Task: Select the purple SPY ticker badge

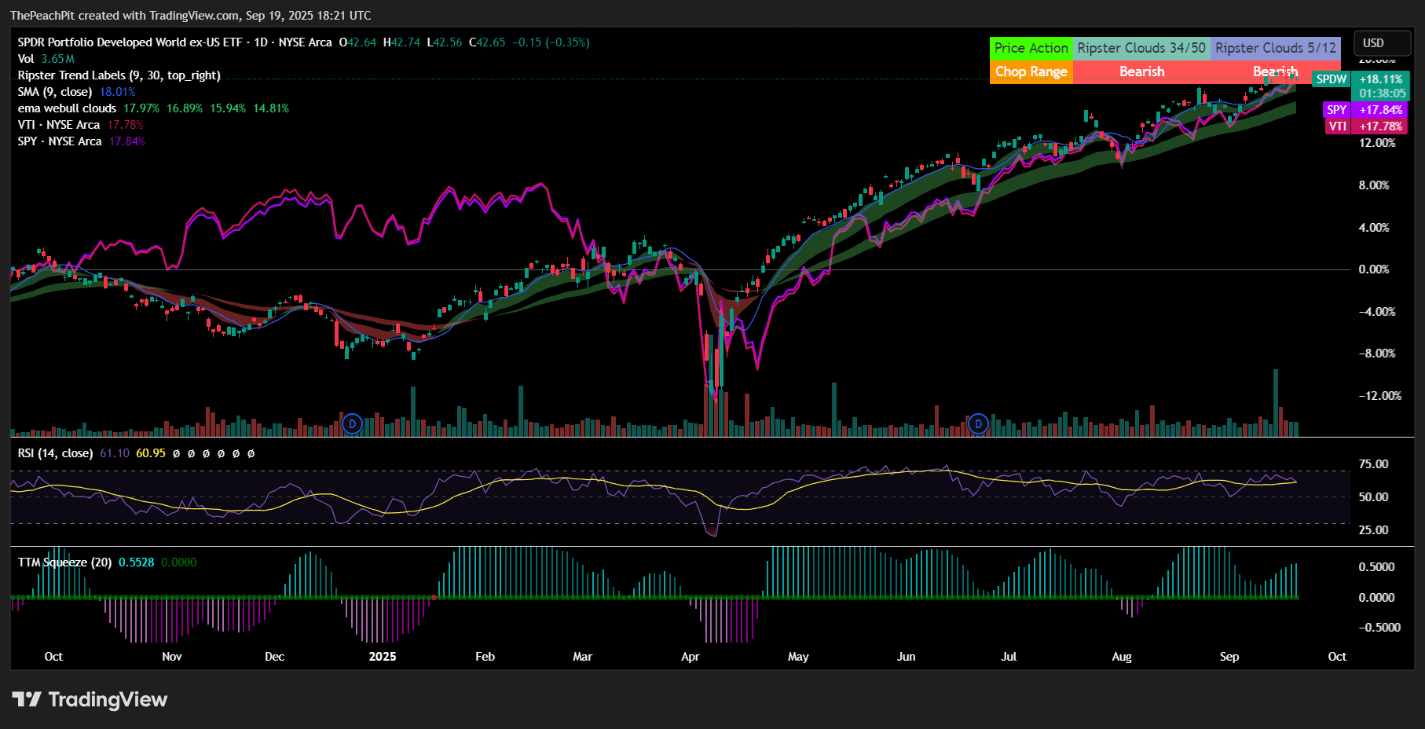Action: [1337, 110]
